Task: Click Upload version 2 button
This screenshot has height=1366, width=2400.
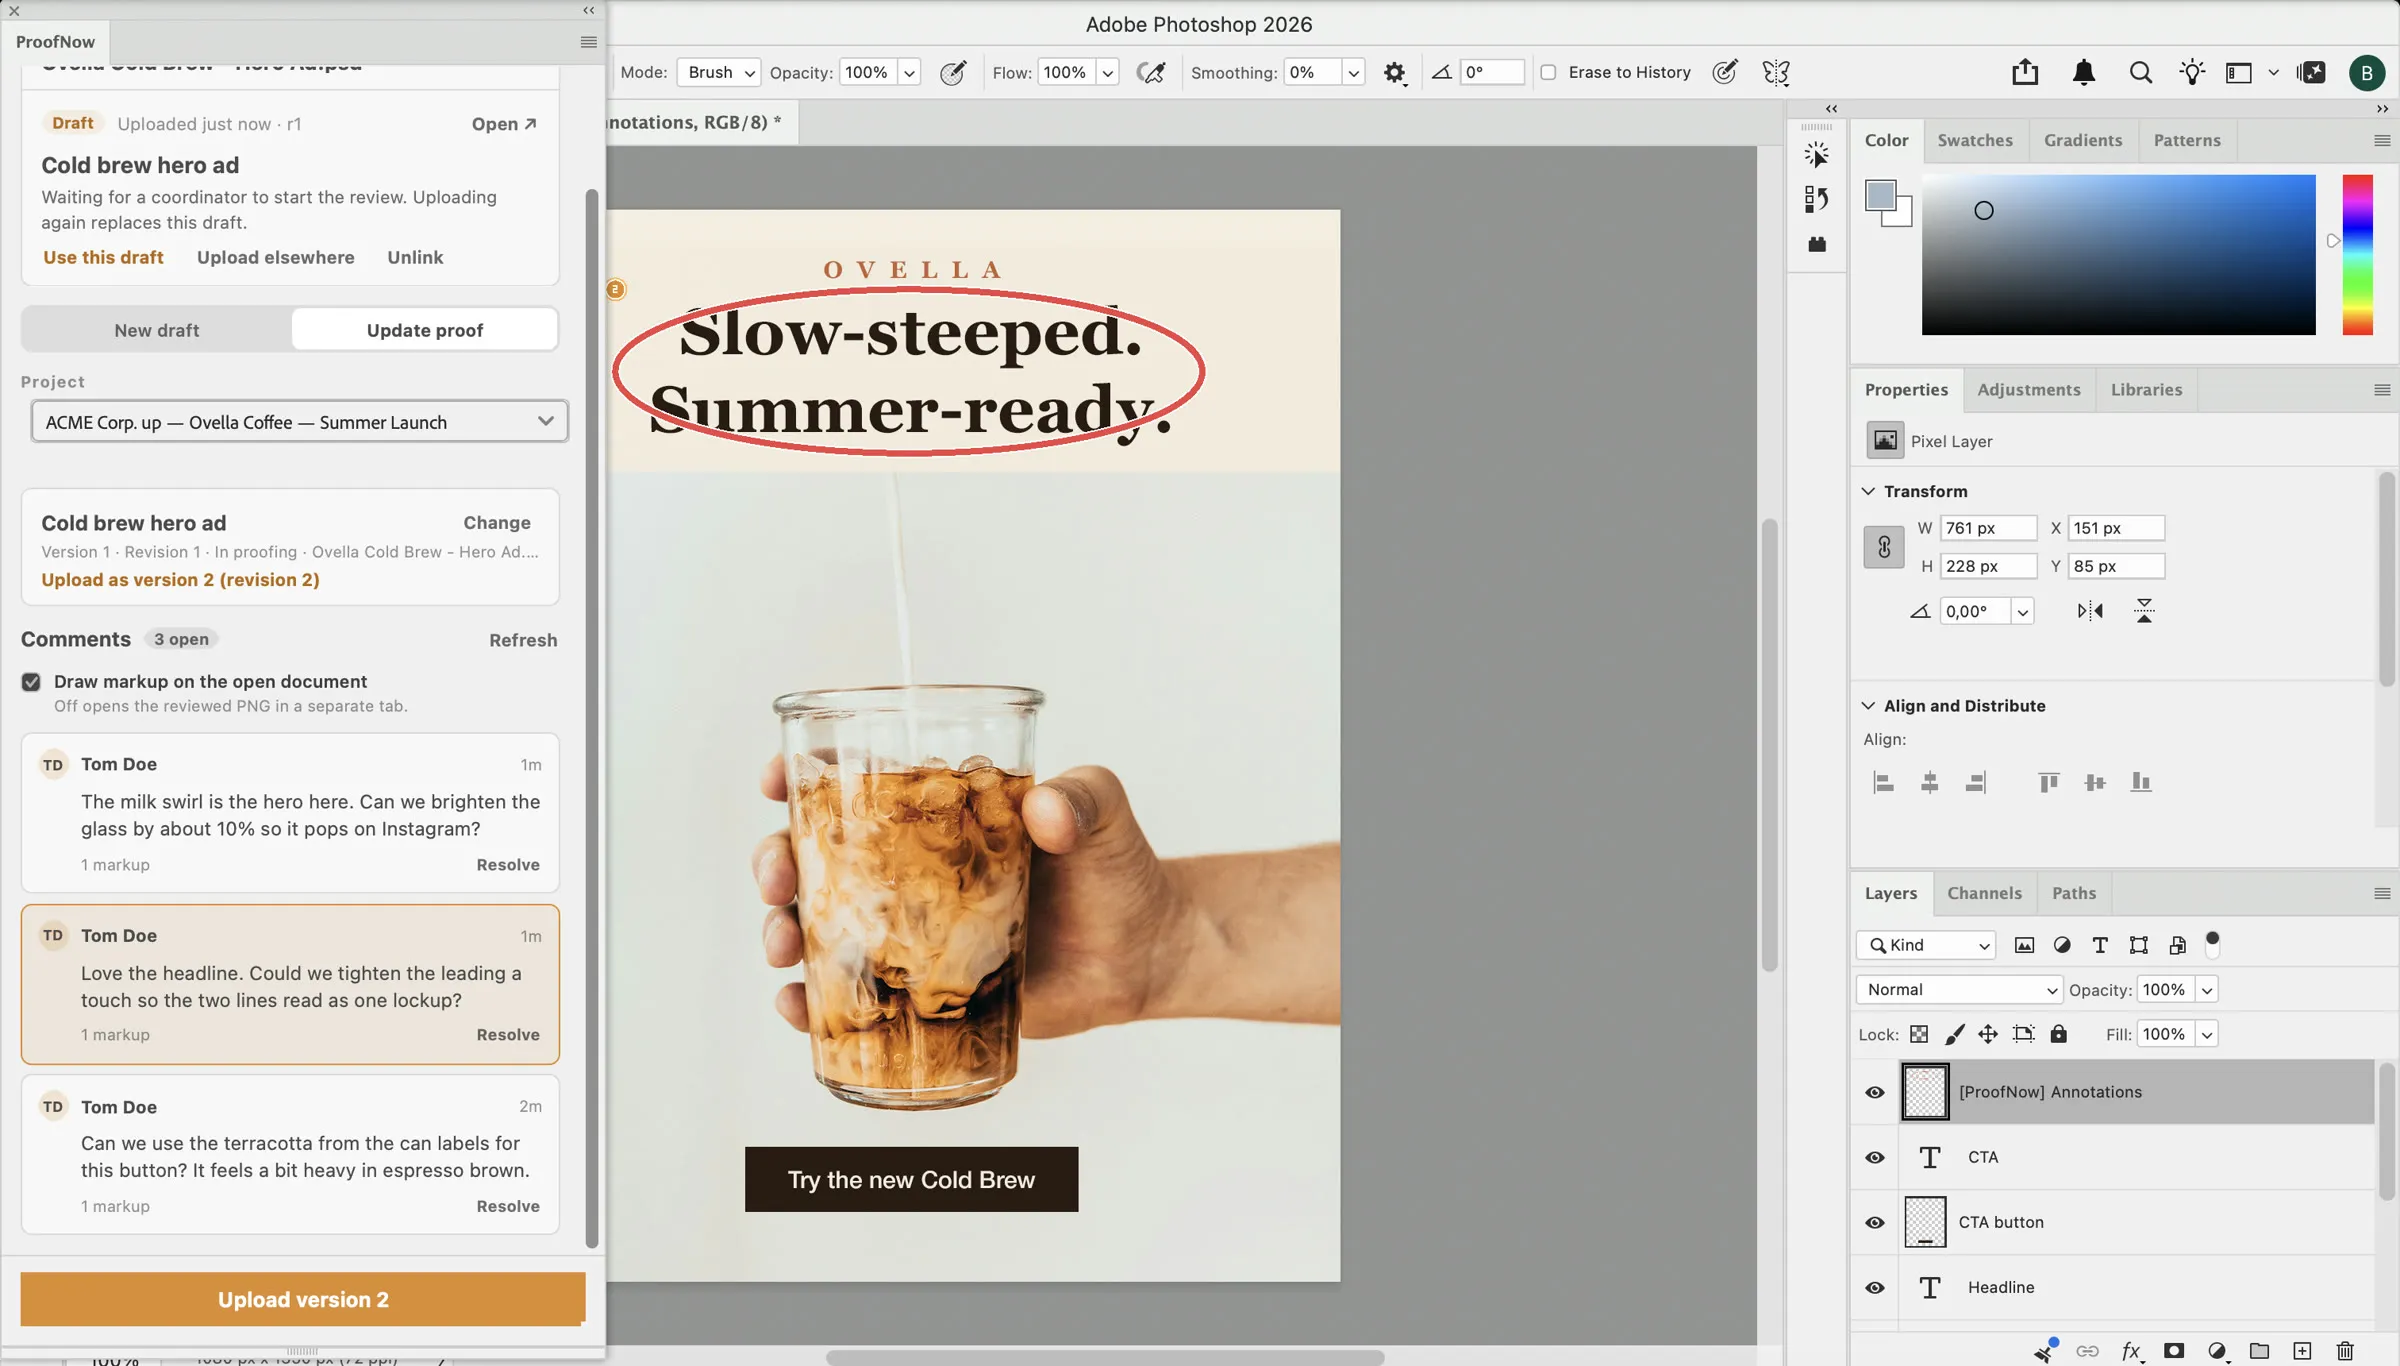Action: (303, 1299)
